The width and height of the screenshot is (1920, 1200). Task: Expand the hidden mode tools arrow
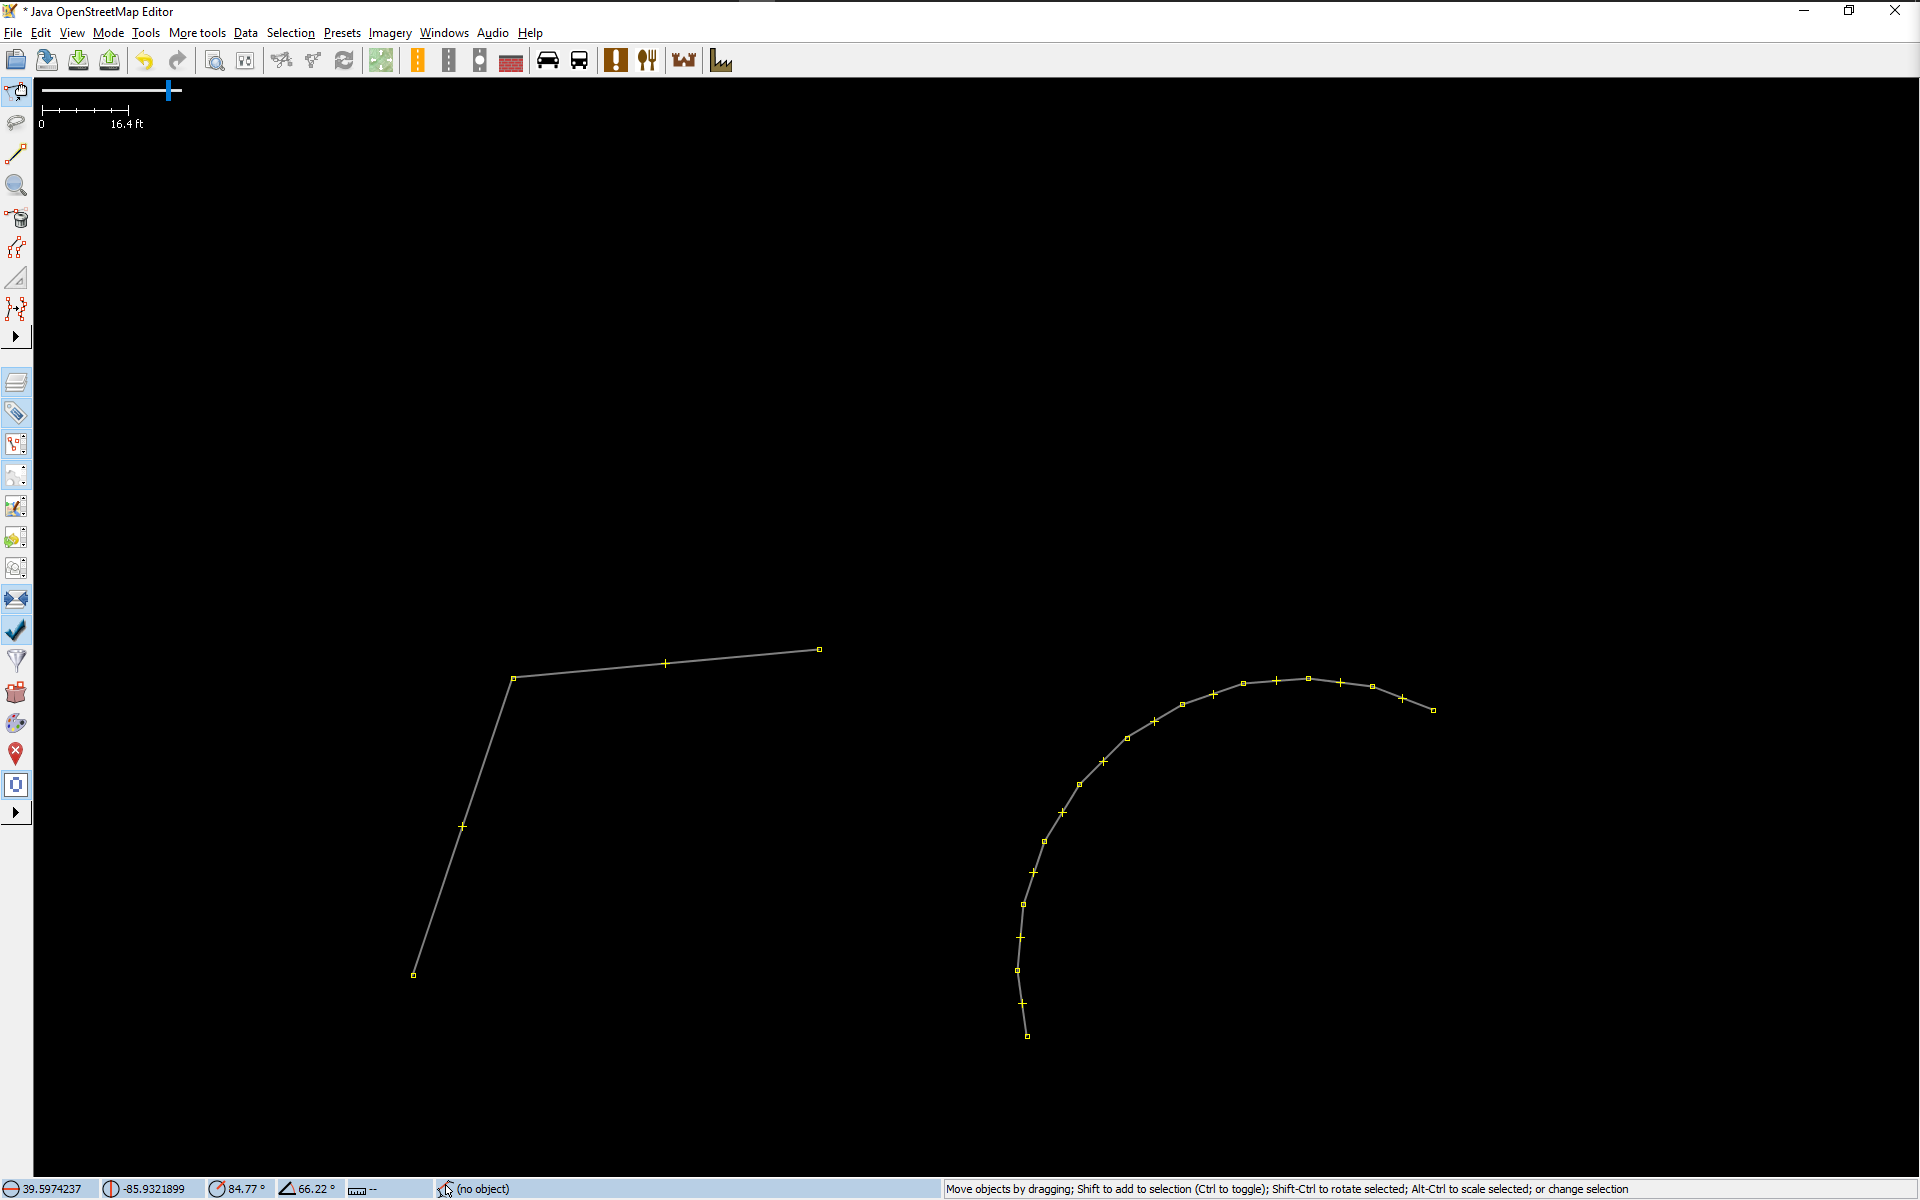(16, 337)
